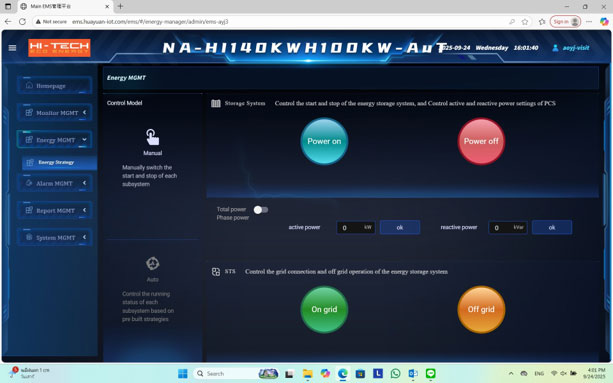Click the browser Sign in button
Image resolution: width=613 pixels, height=383 pixels.
pyautogui.click(x=565, y=21)
